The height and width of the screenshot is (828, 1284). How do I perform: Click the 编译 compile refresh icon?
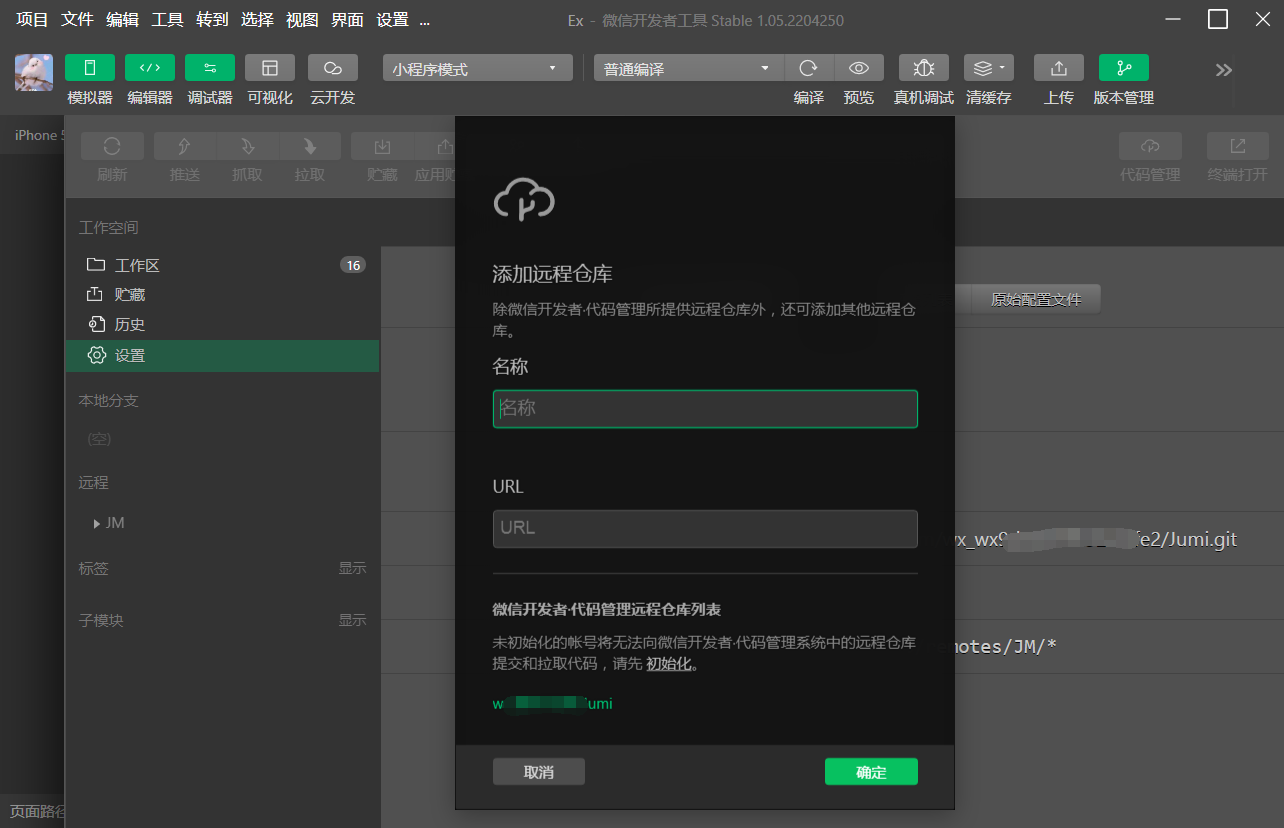coord(809,68)
